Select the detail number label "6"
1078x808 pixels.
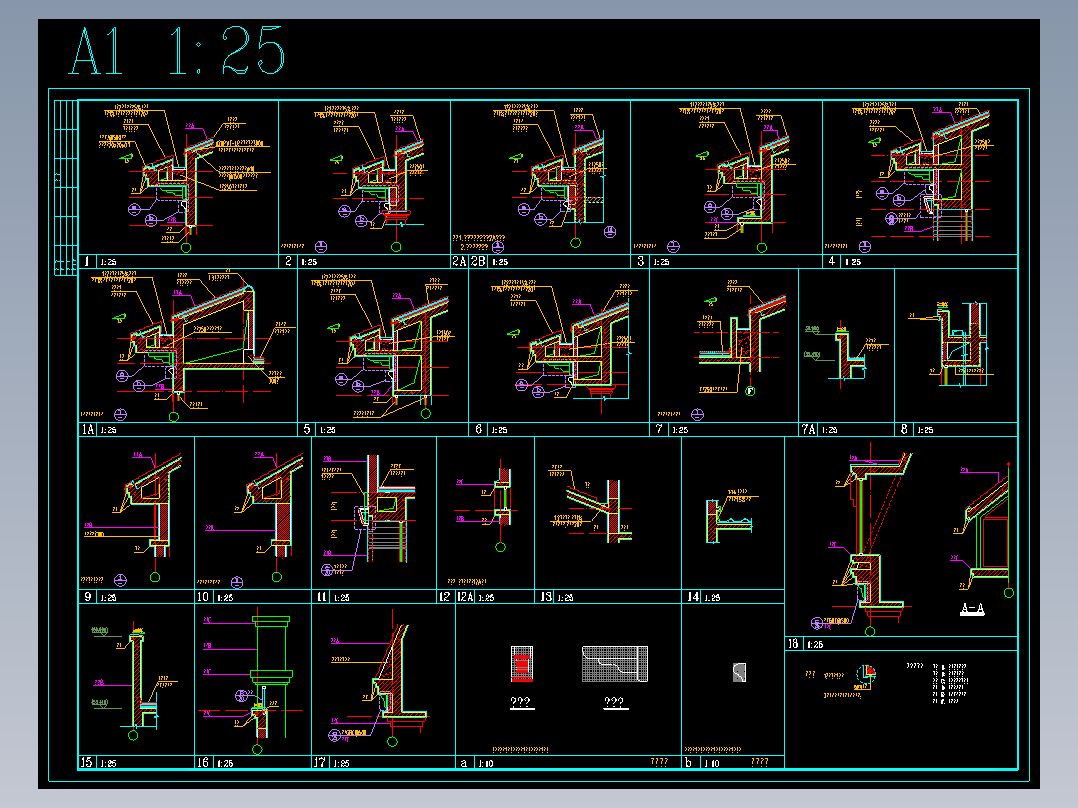pyautogui.click(x=478, y=429)
